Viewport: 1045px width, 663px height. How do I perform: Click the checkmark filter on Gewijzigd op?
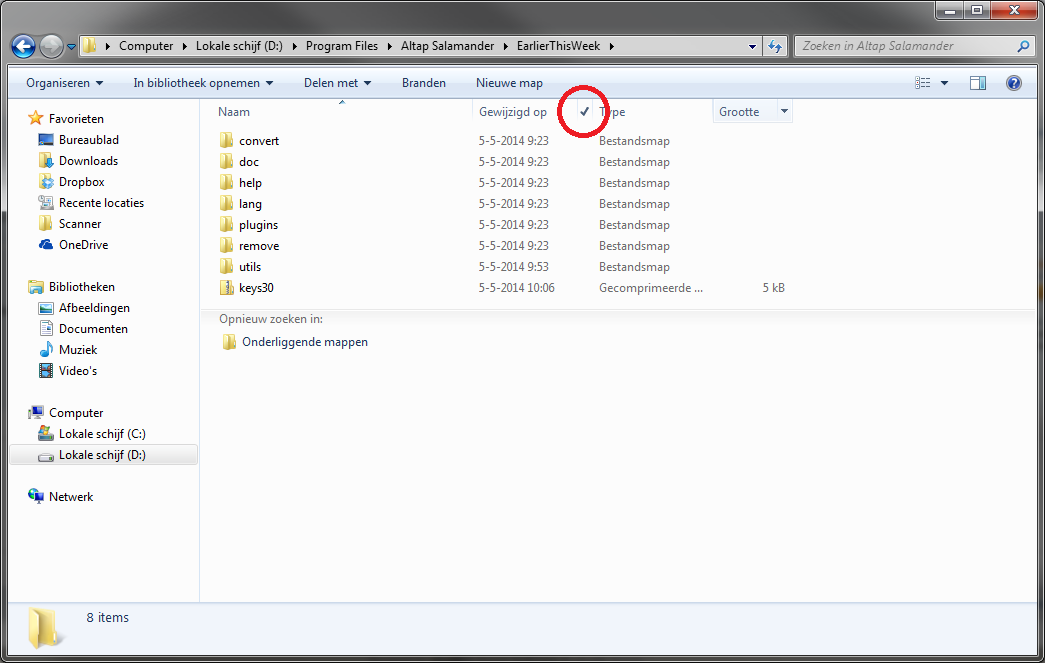(584, 112)
